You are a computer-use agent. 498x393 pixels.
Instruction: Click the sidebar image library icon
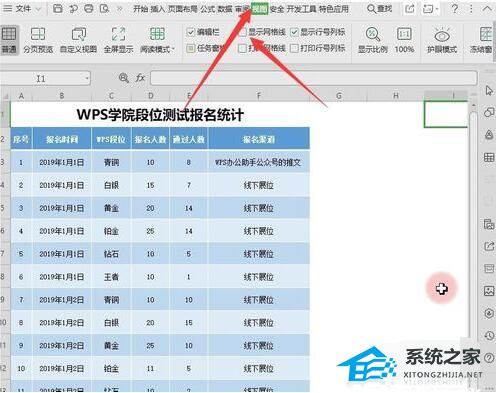pyautogui.click(x=489, y=224)
